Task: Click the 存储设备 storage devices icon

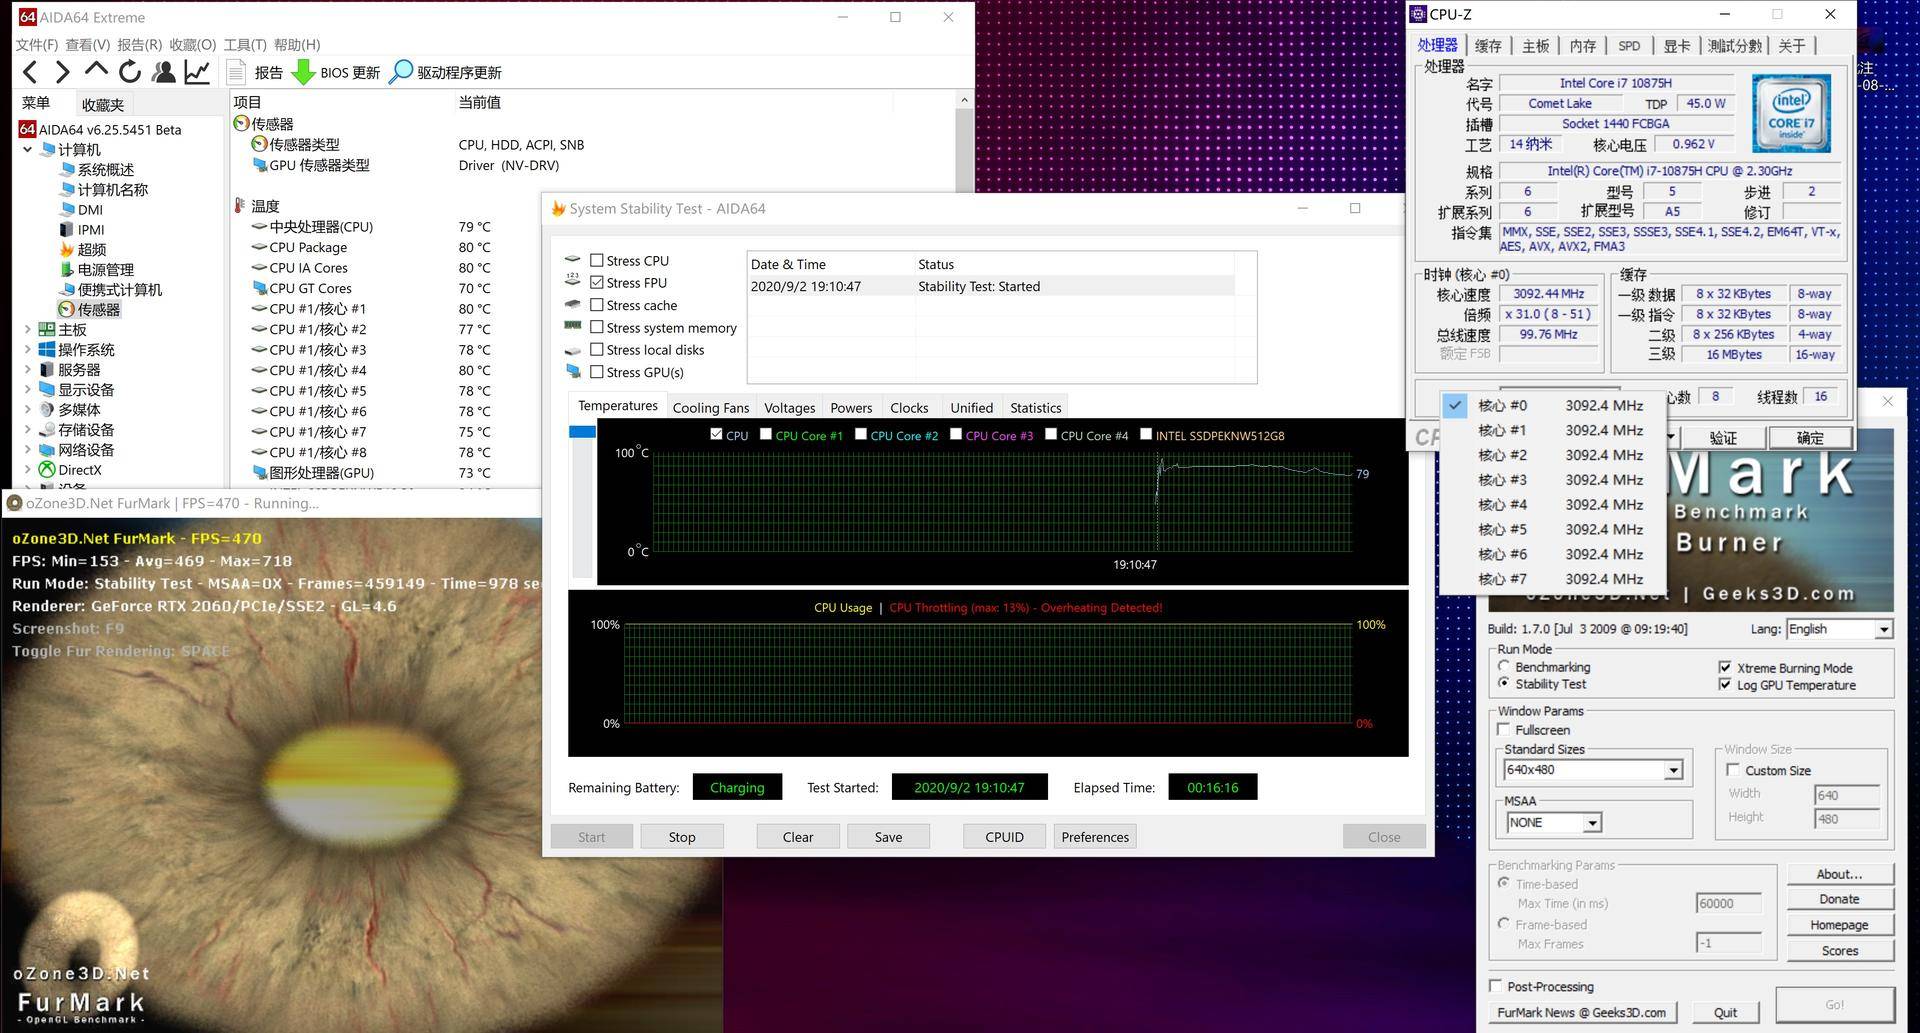Action: [x=47, y=430]
